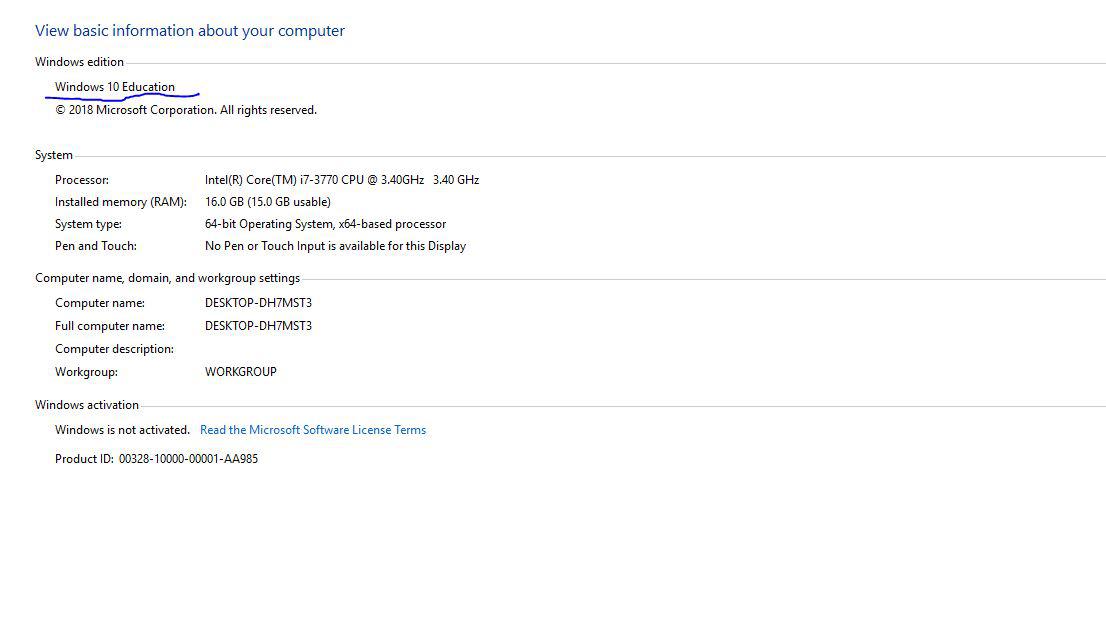Click the Product ID number text
The height and width of the screenshot is (642, 1106).
click(188, 459)
